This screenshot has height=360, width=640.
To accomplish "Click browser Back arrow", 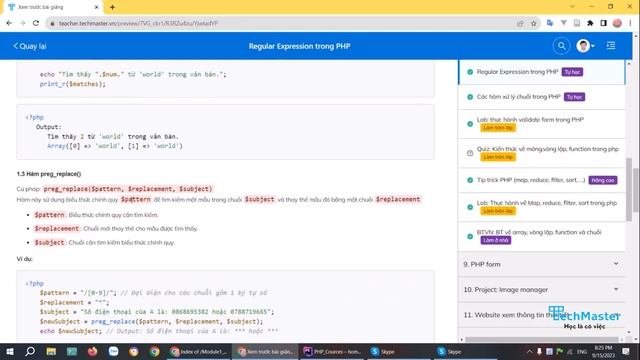I will coord(9,23).
